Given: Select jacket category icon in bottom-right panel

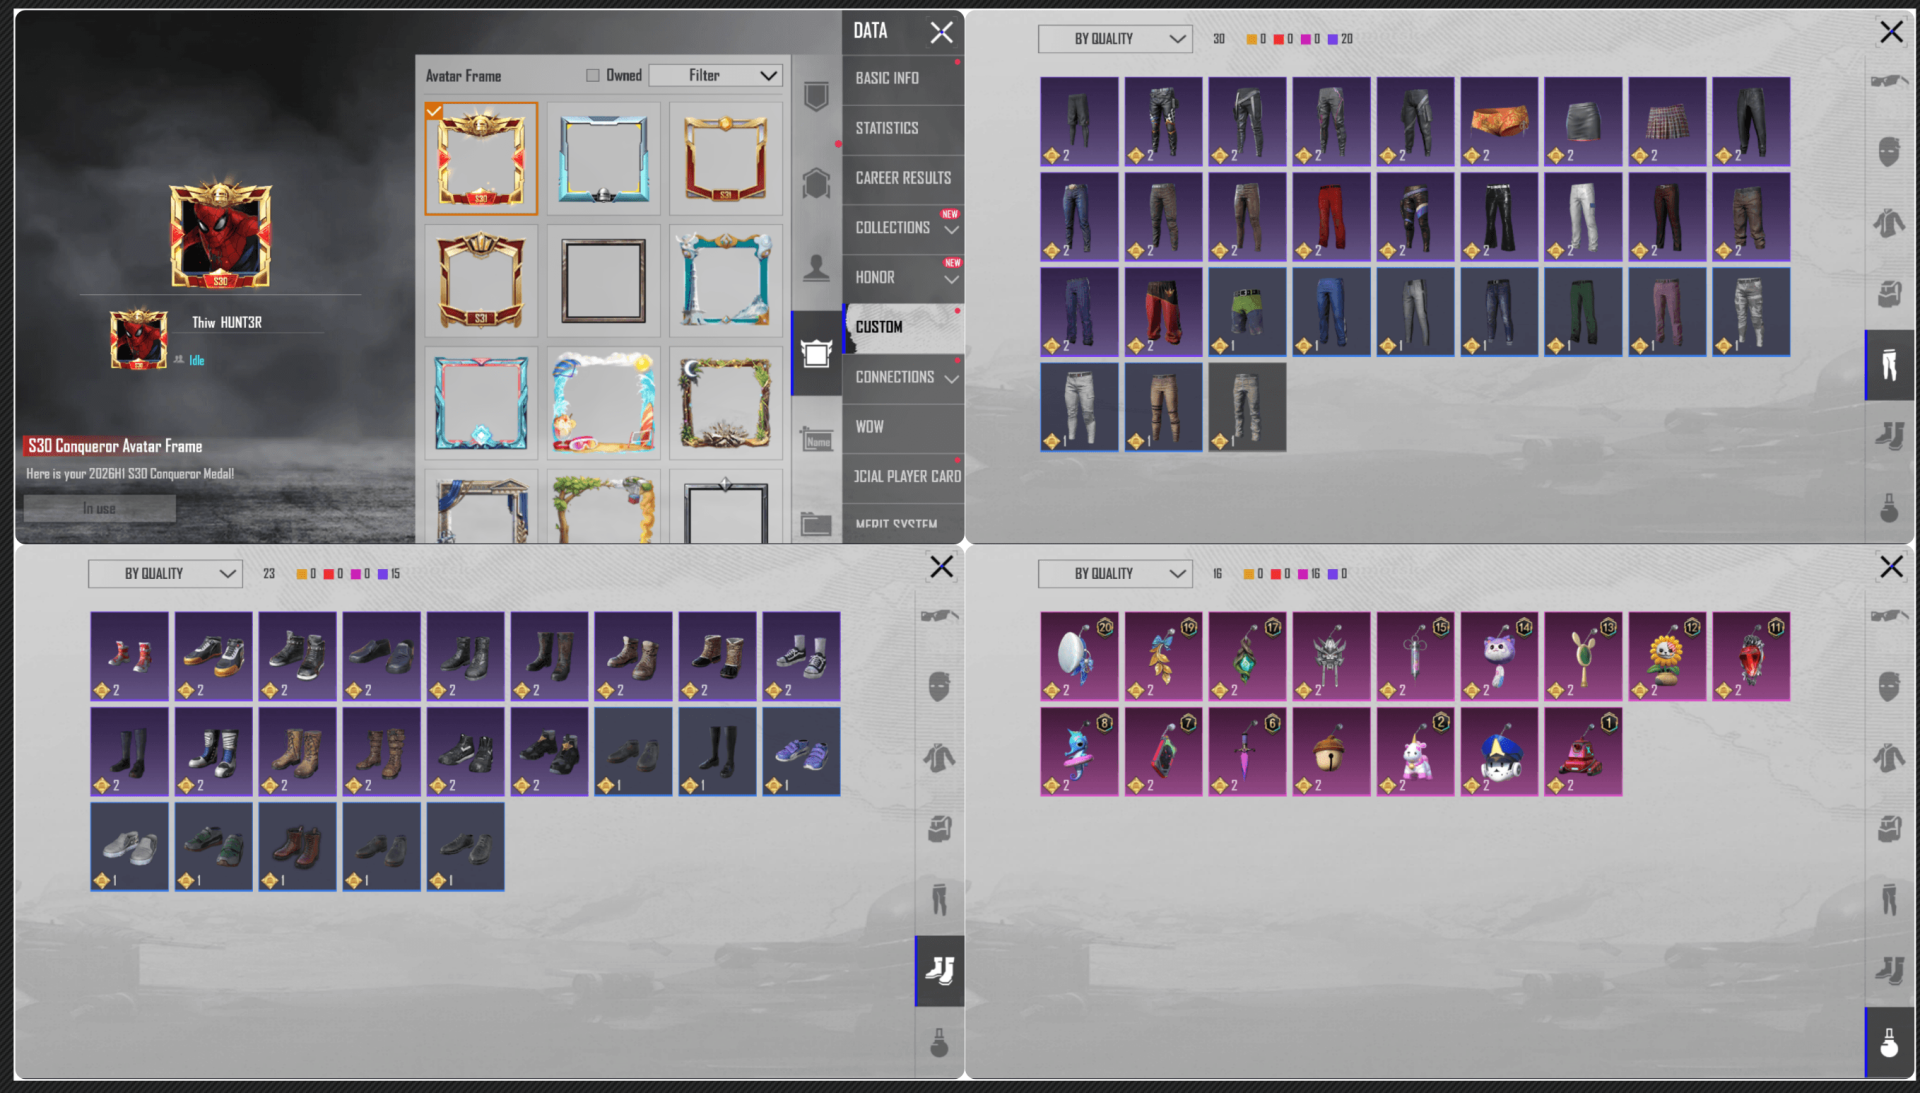Looking at the screenshot, I should click(1889, 758).
